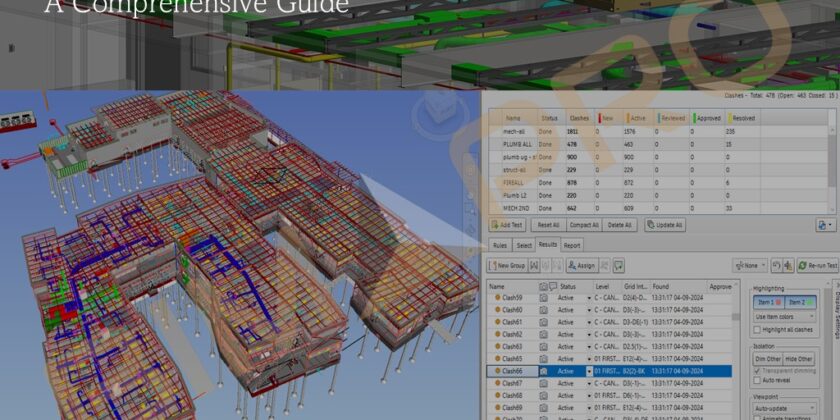840x420 pixels.
Task: Select the struct-all test row
Action: tap(658, 170)
